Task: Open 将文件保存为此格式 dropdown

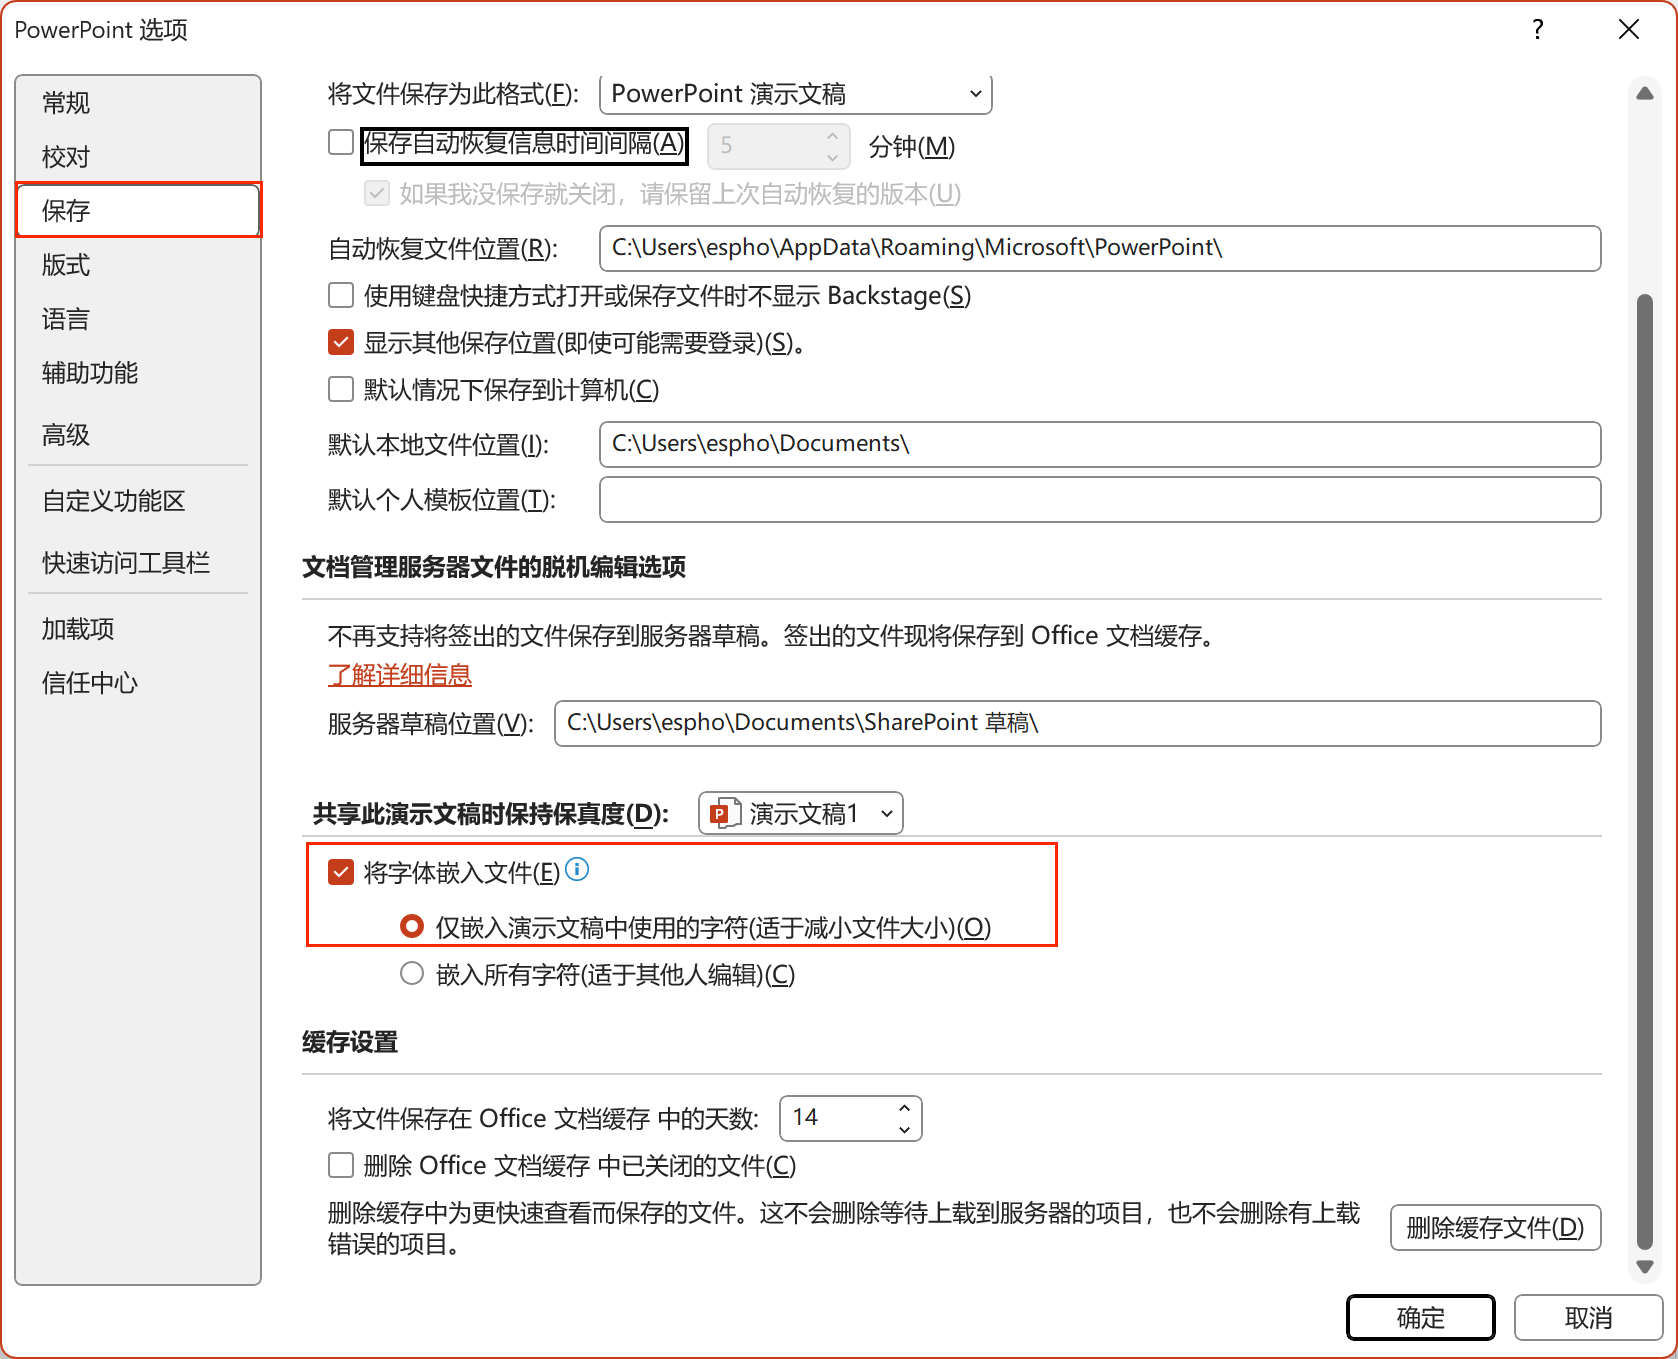Action: point(796,94)
